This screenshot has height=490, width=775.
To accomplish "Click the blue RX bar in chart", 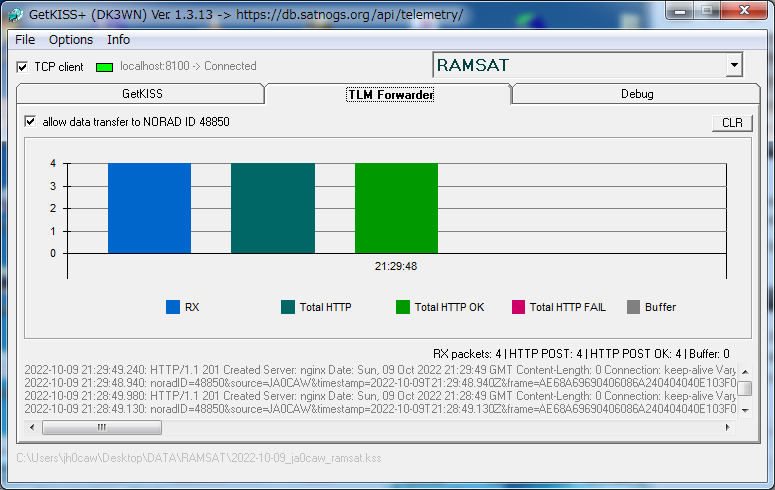I will 149,208.
